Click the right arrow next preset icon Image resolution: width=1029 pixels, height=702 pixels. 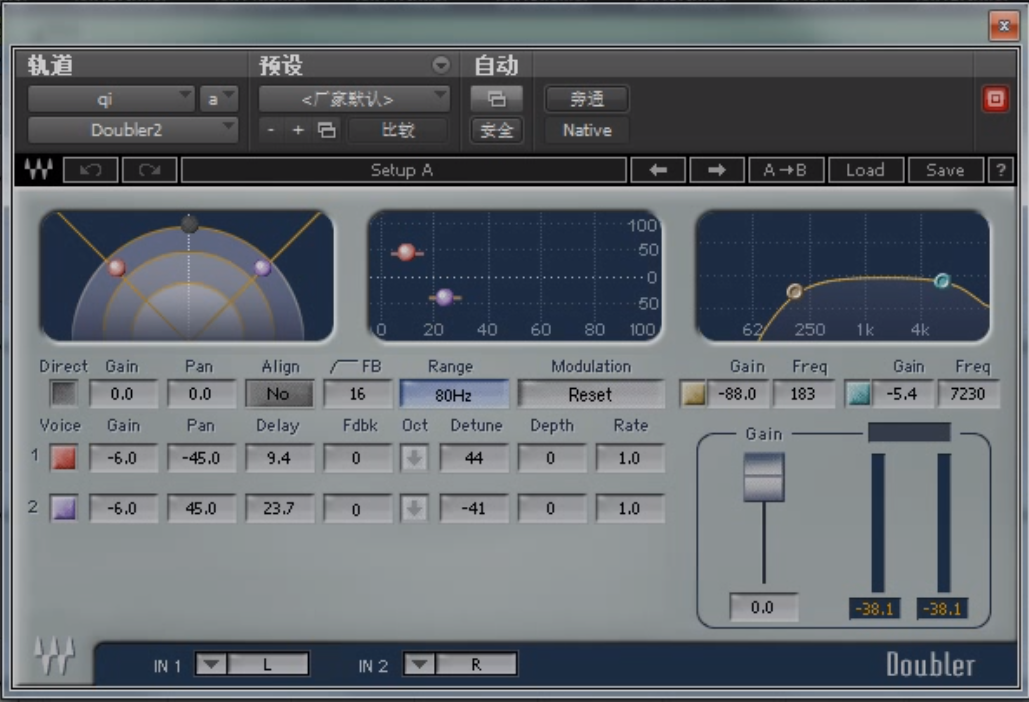pyautogui.click(x=717, y=170)
